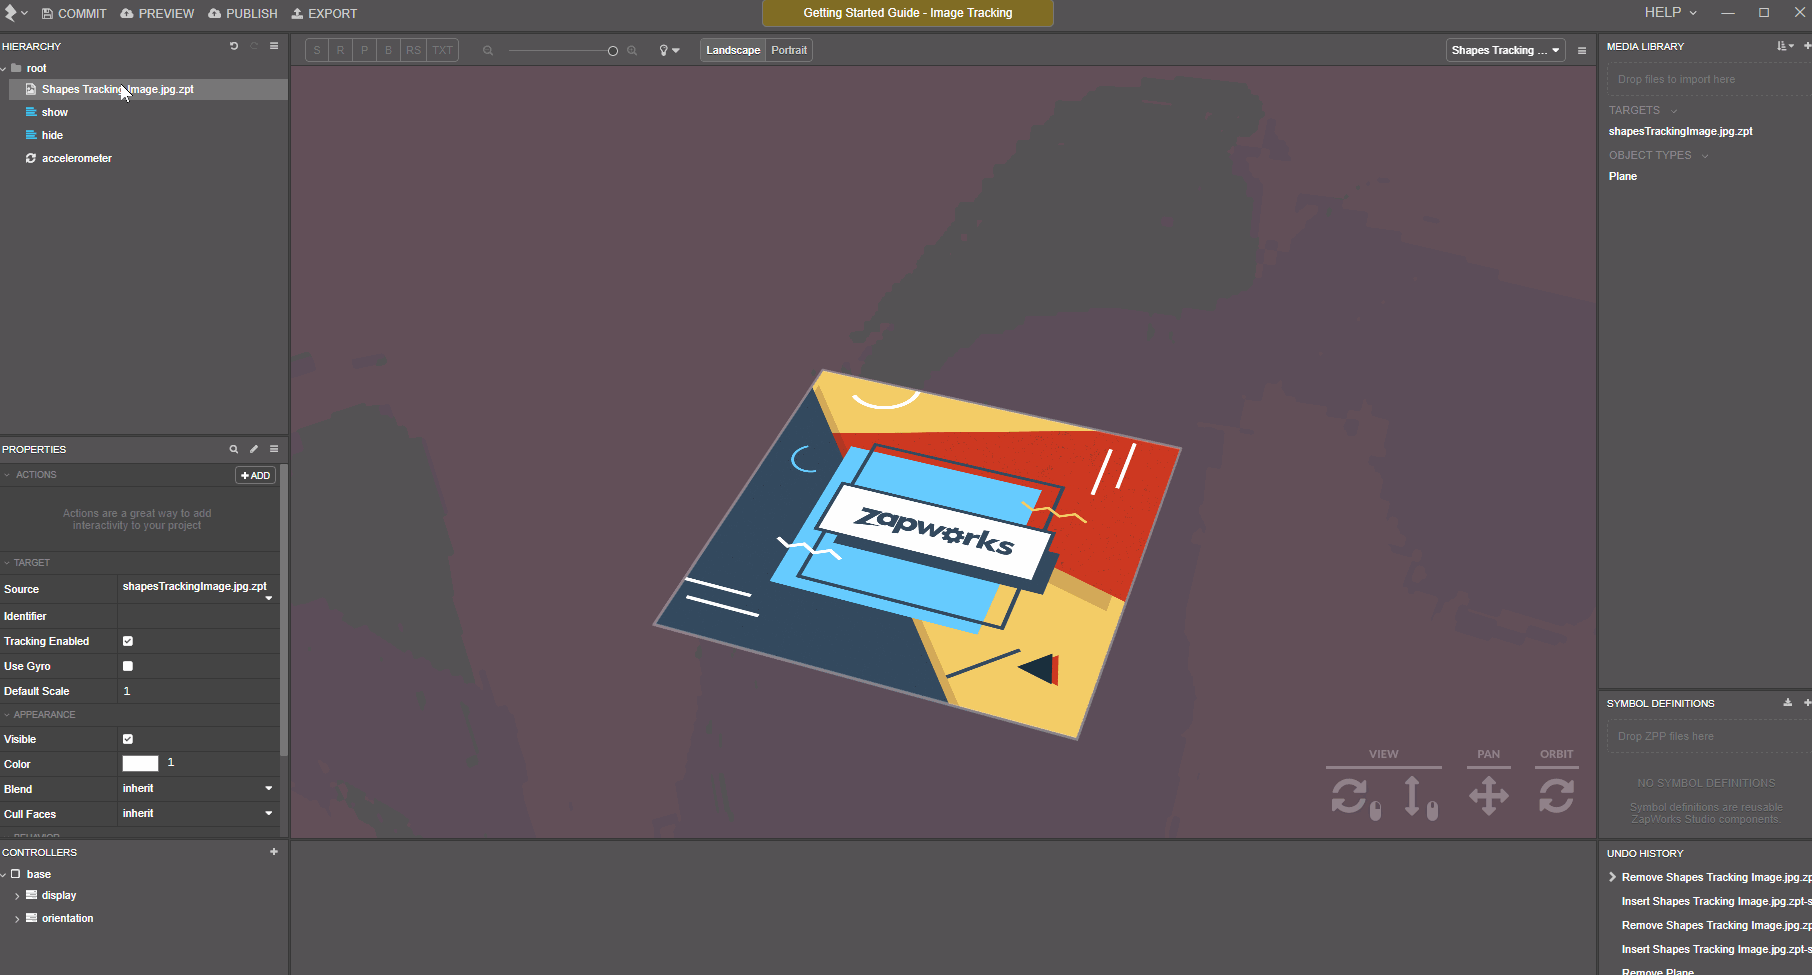Image resolution: width=1812 pixels, height=975 pixels.
Task: Click the Media Library add plus icon
Action: (x=1807, y=46)
